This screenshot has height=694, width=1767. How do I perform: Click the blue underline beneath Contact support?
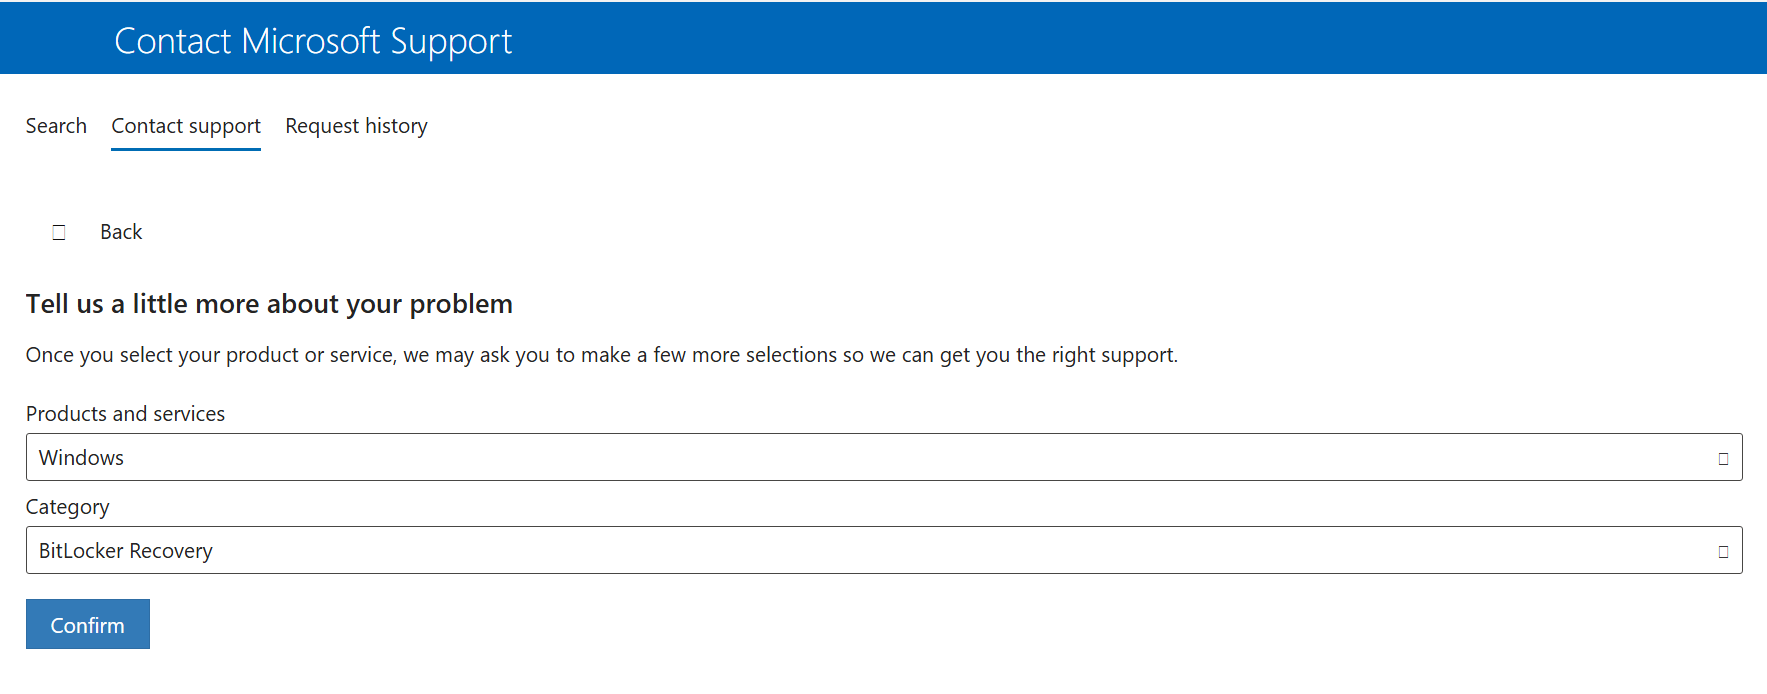(186, 149)
